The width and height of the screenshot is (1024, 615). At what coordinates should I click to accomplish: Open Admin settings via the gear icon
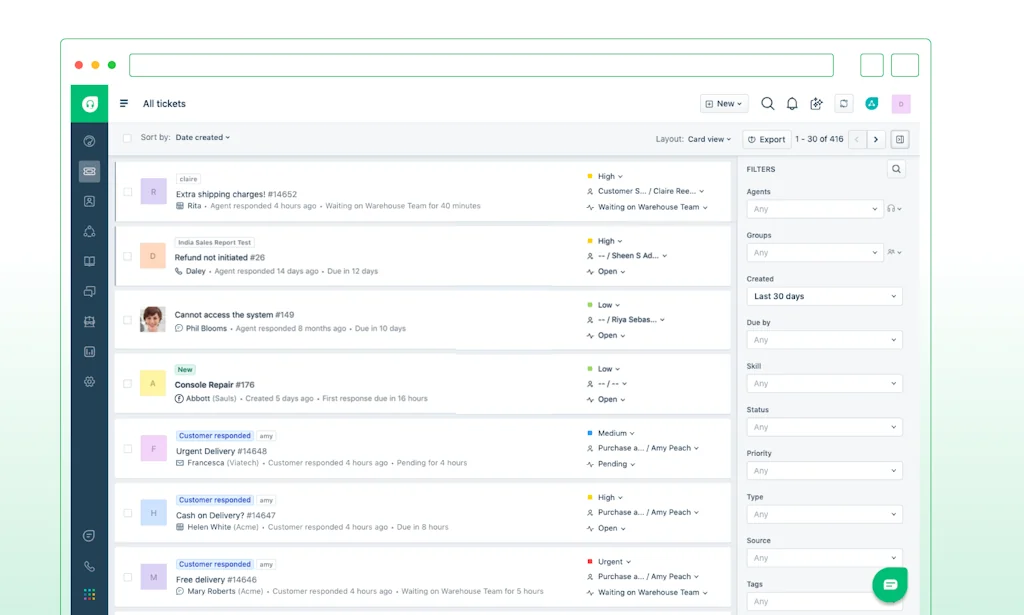tap(89, 381)
